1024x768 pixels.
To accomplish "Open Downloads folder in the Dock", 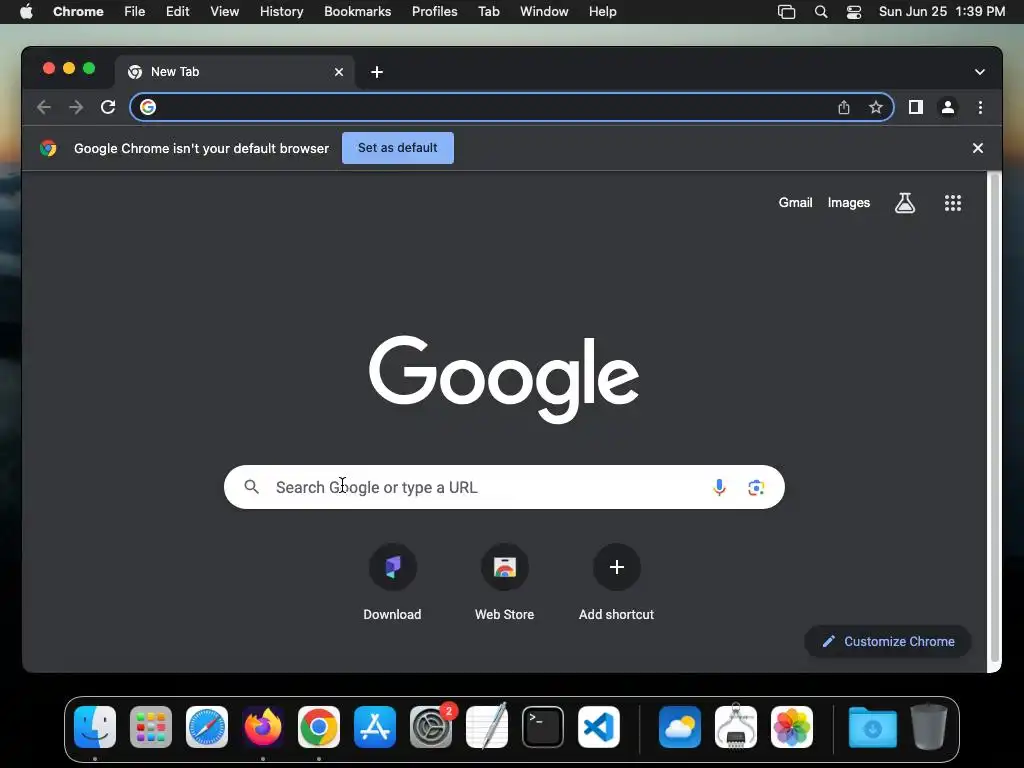I will pyautogui.click(x=872, y=727).
